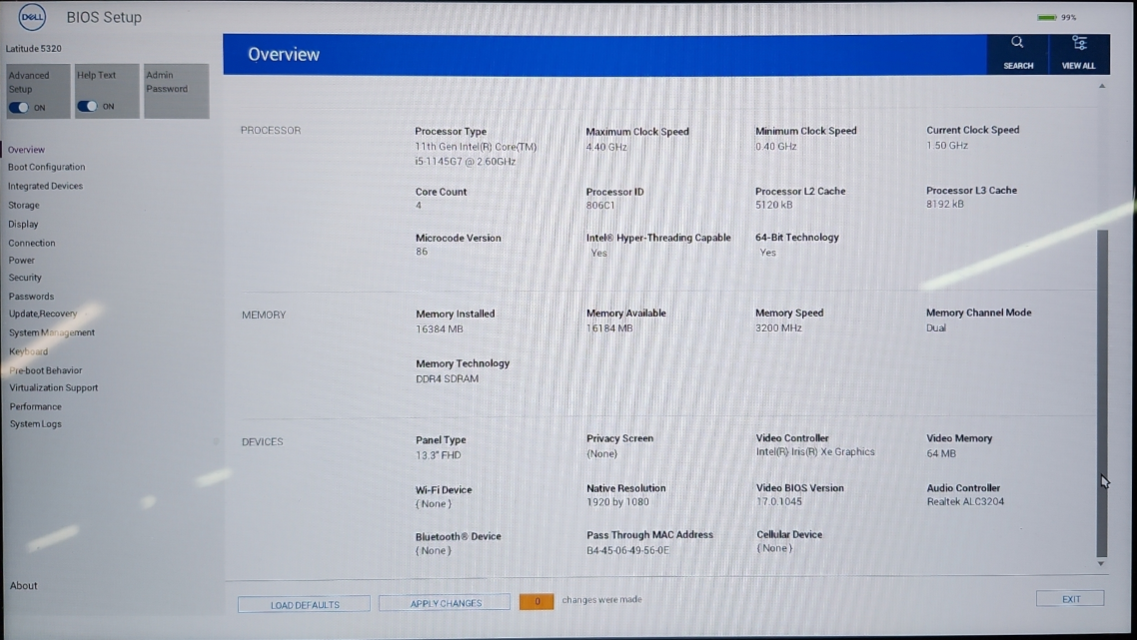Click the Exit button
The image size is (1137, 640).
(1070, 599)
